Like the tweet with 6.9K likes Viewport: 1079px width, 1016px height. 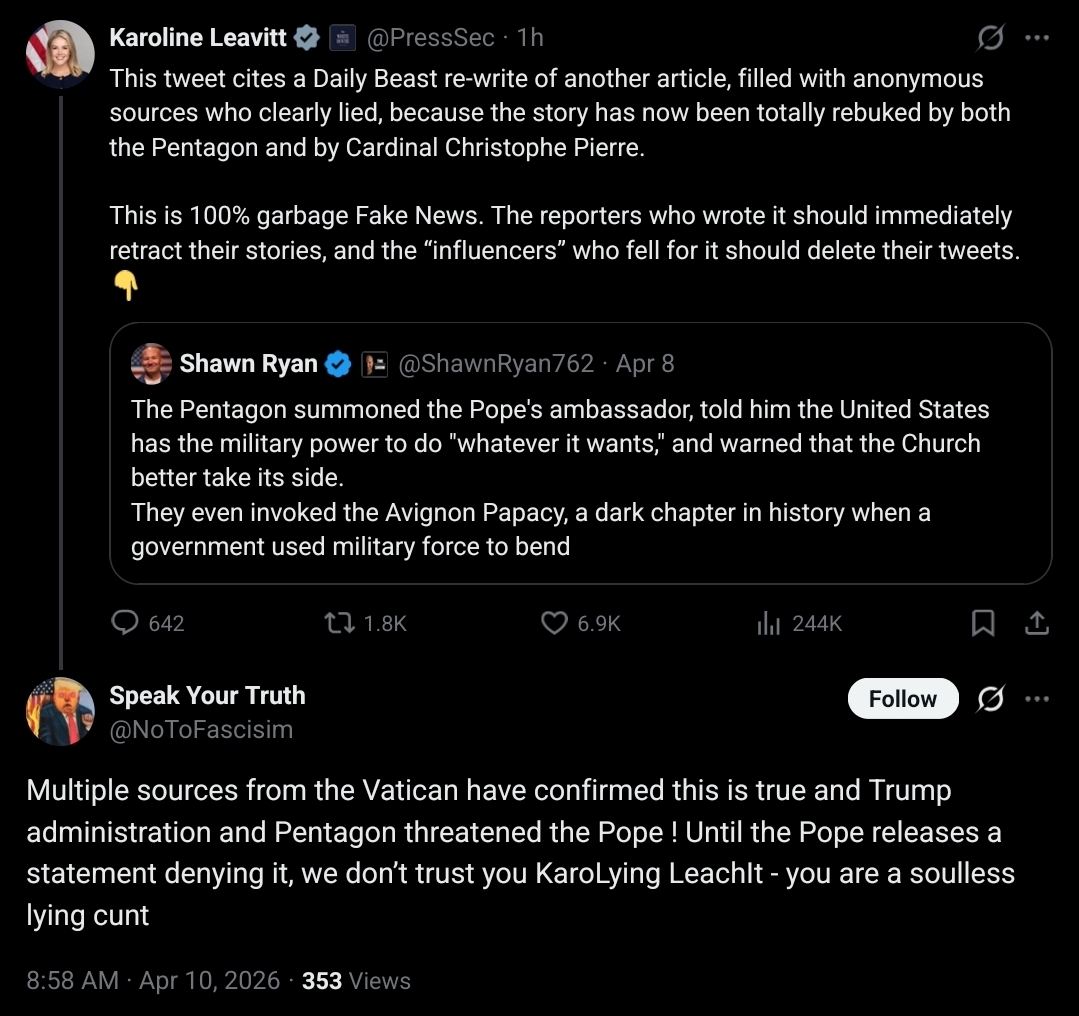point(554,623)
